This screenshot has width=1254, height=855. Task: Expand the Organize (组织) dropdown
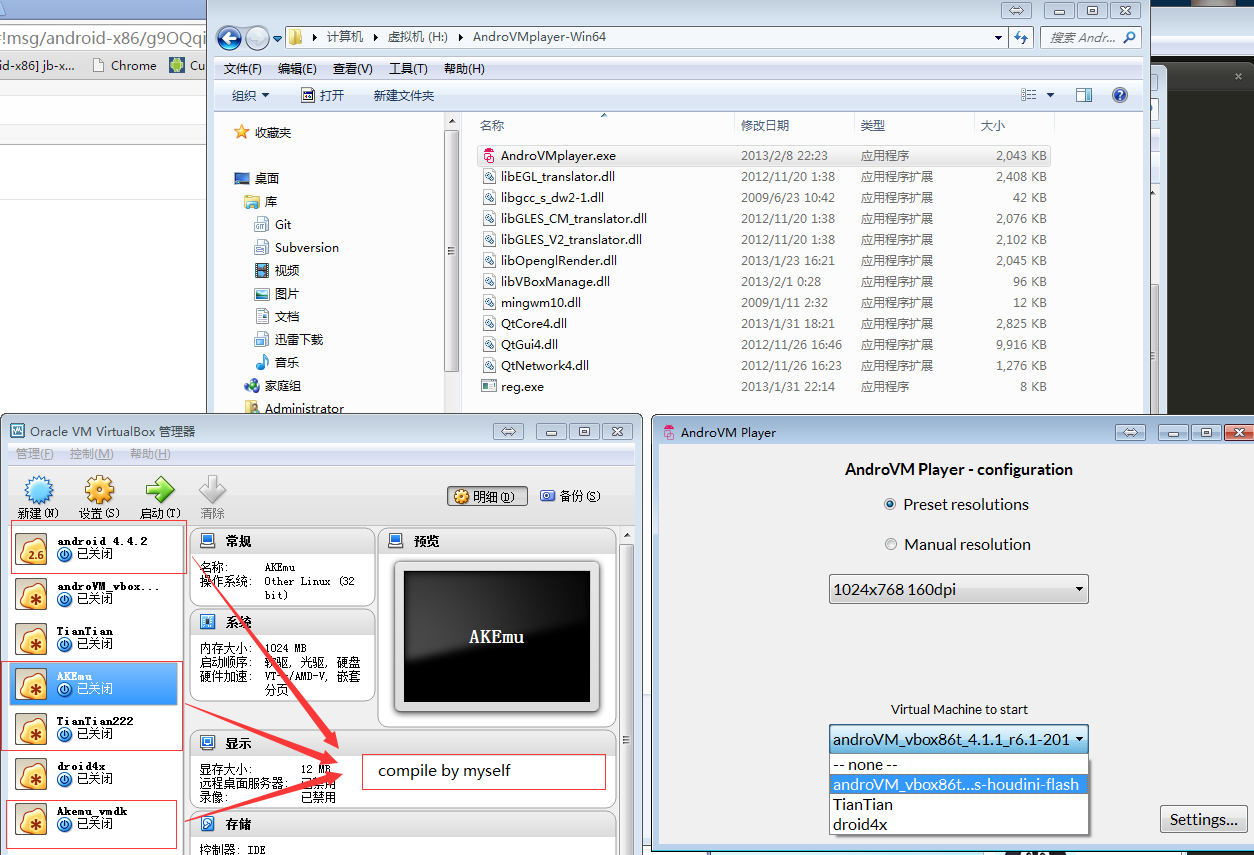click(250, 95)
